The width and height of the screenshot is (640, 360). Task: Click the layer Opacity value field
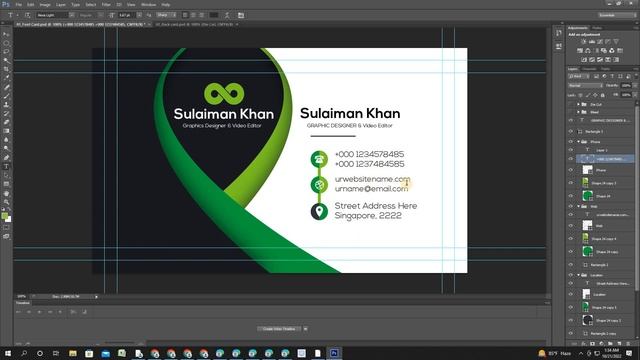(626, 85)
